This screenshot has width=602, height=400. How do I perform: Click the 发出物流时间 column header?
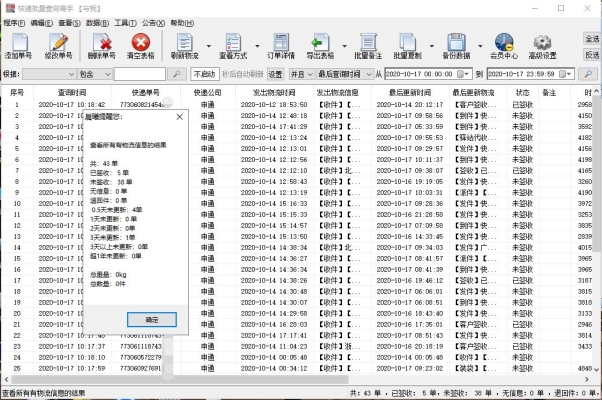click(x=274, y=93)
